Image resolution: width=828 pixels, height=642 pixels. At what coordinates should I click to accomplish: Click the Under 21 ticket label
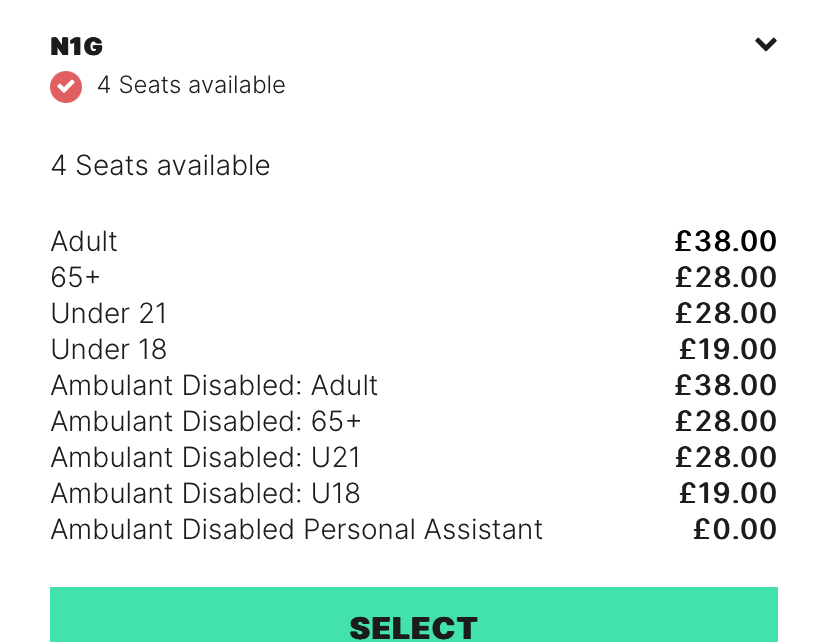coord(109,313)
